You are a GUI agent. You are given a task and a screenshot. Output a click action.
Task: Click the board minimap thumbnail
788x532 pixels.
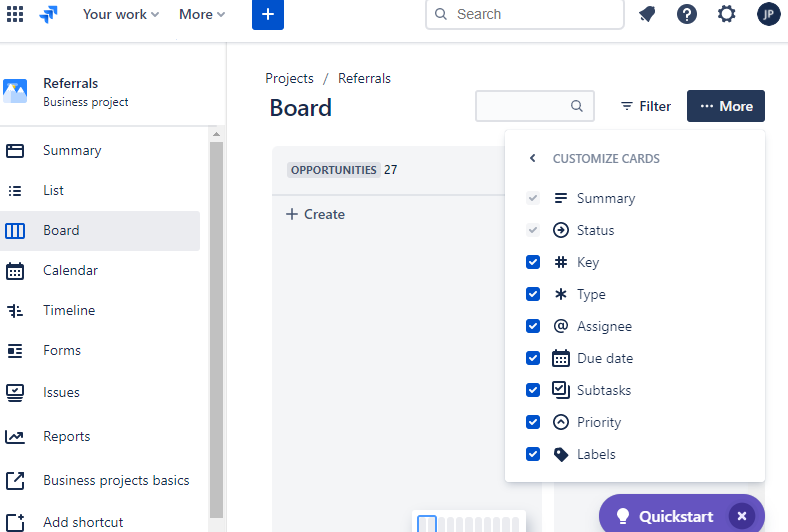tap(469, 522)
